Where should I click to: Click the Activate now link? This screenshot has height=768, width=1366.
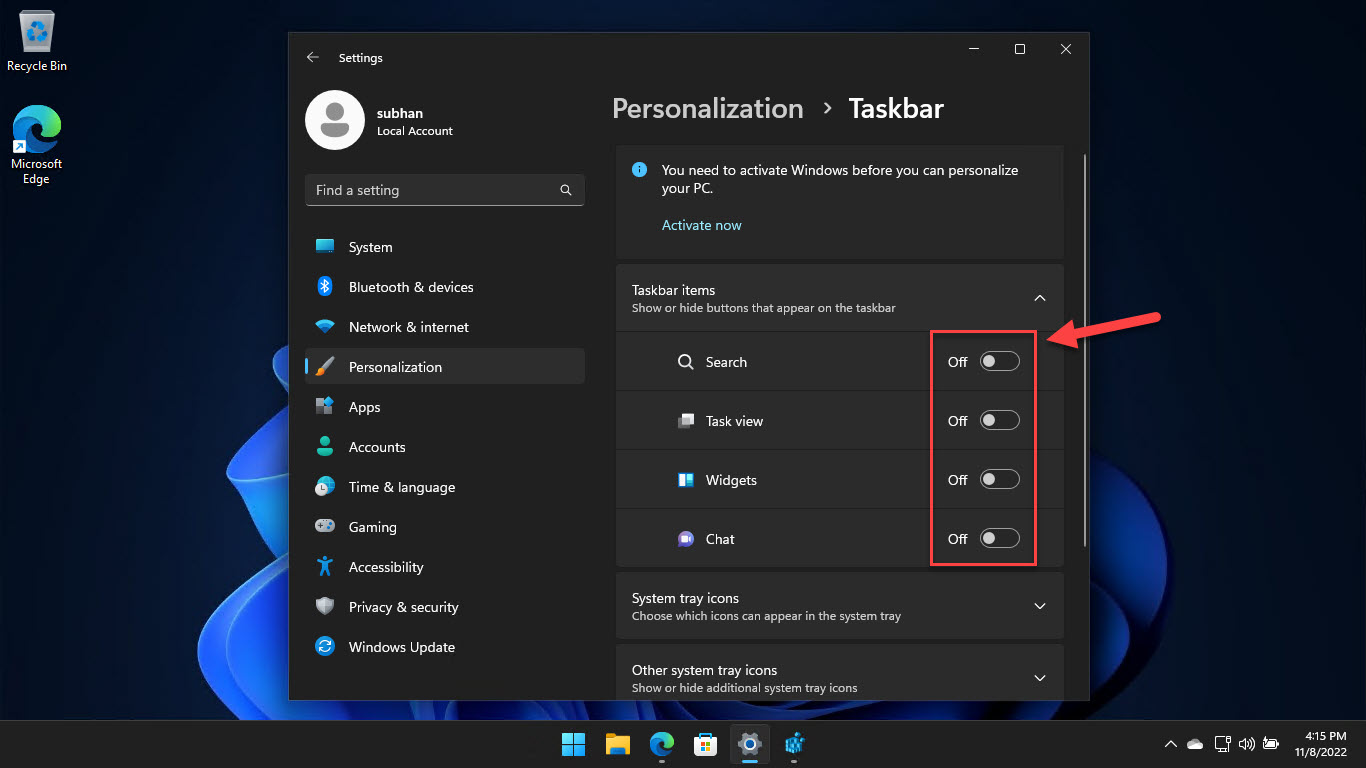pyautogui.click(x=701, y=225)
